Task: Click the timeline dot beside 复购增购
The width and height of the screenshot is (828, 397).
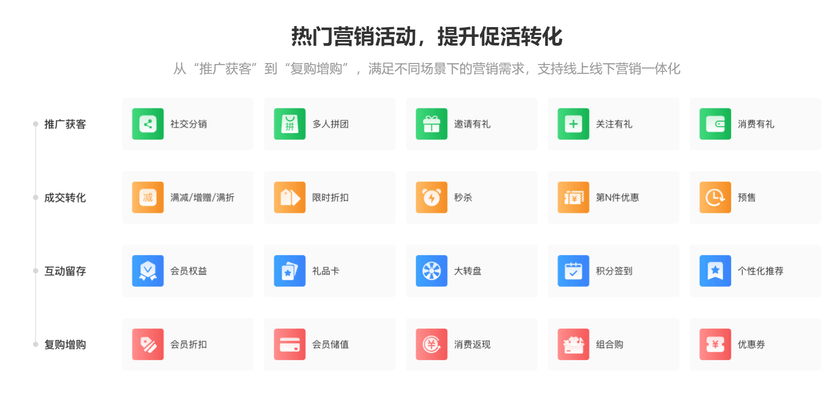Action: pos(36,344)
